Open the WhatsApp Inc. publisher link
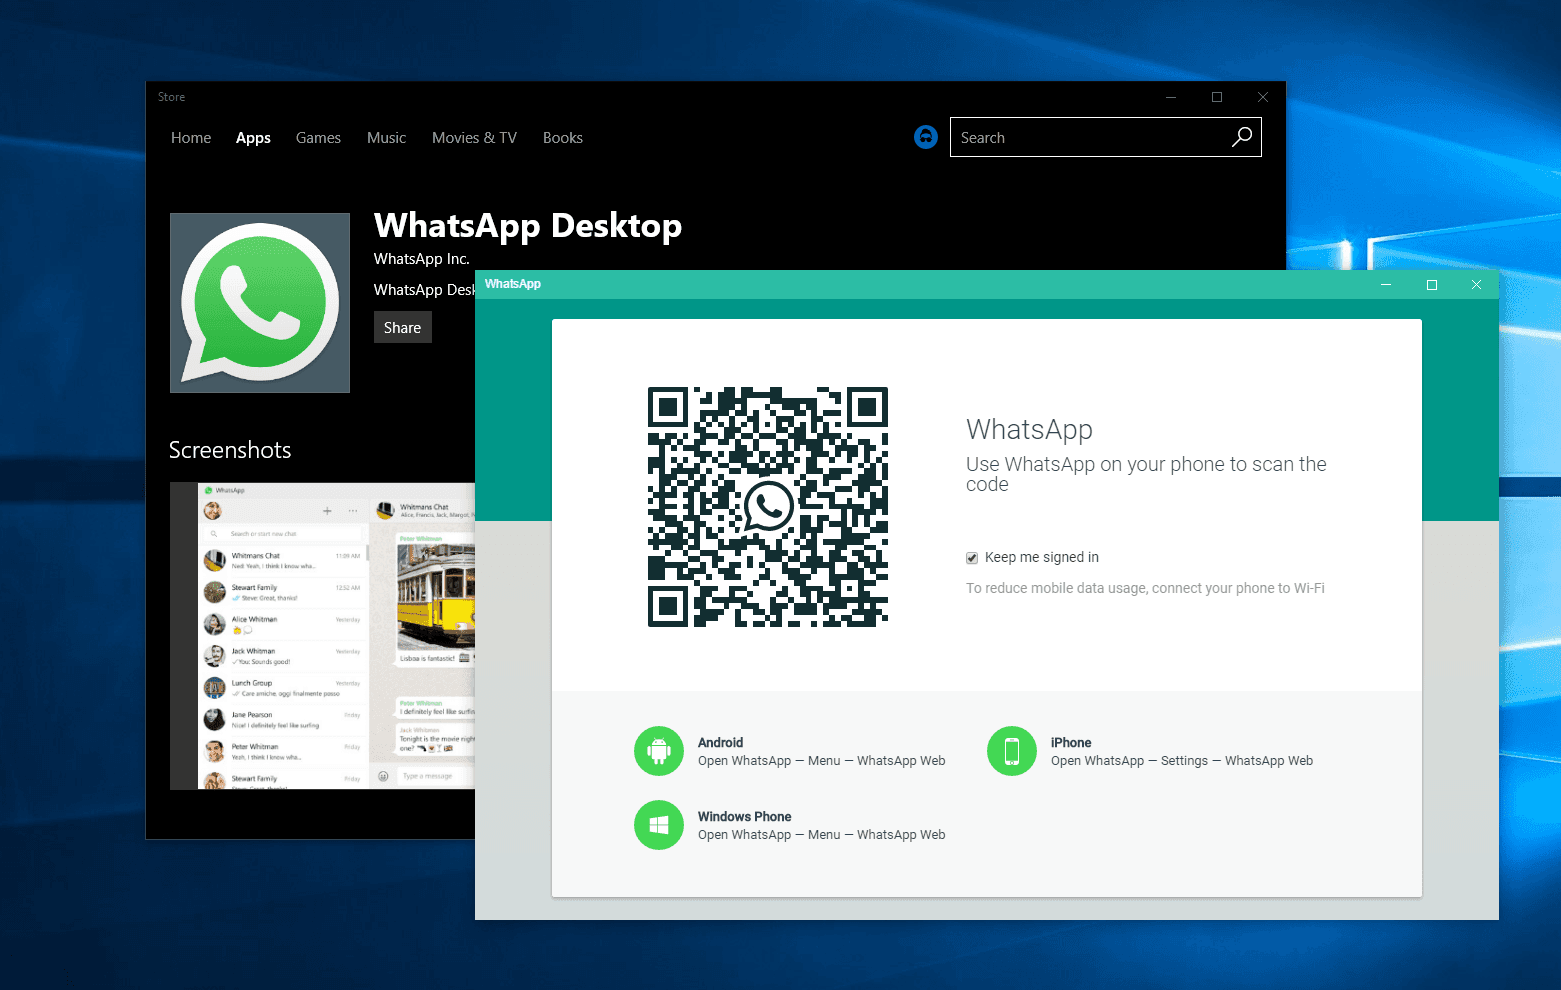Image resolution: width=1561 pixels, height=990 pixels. point(421,258)
